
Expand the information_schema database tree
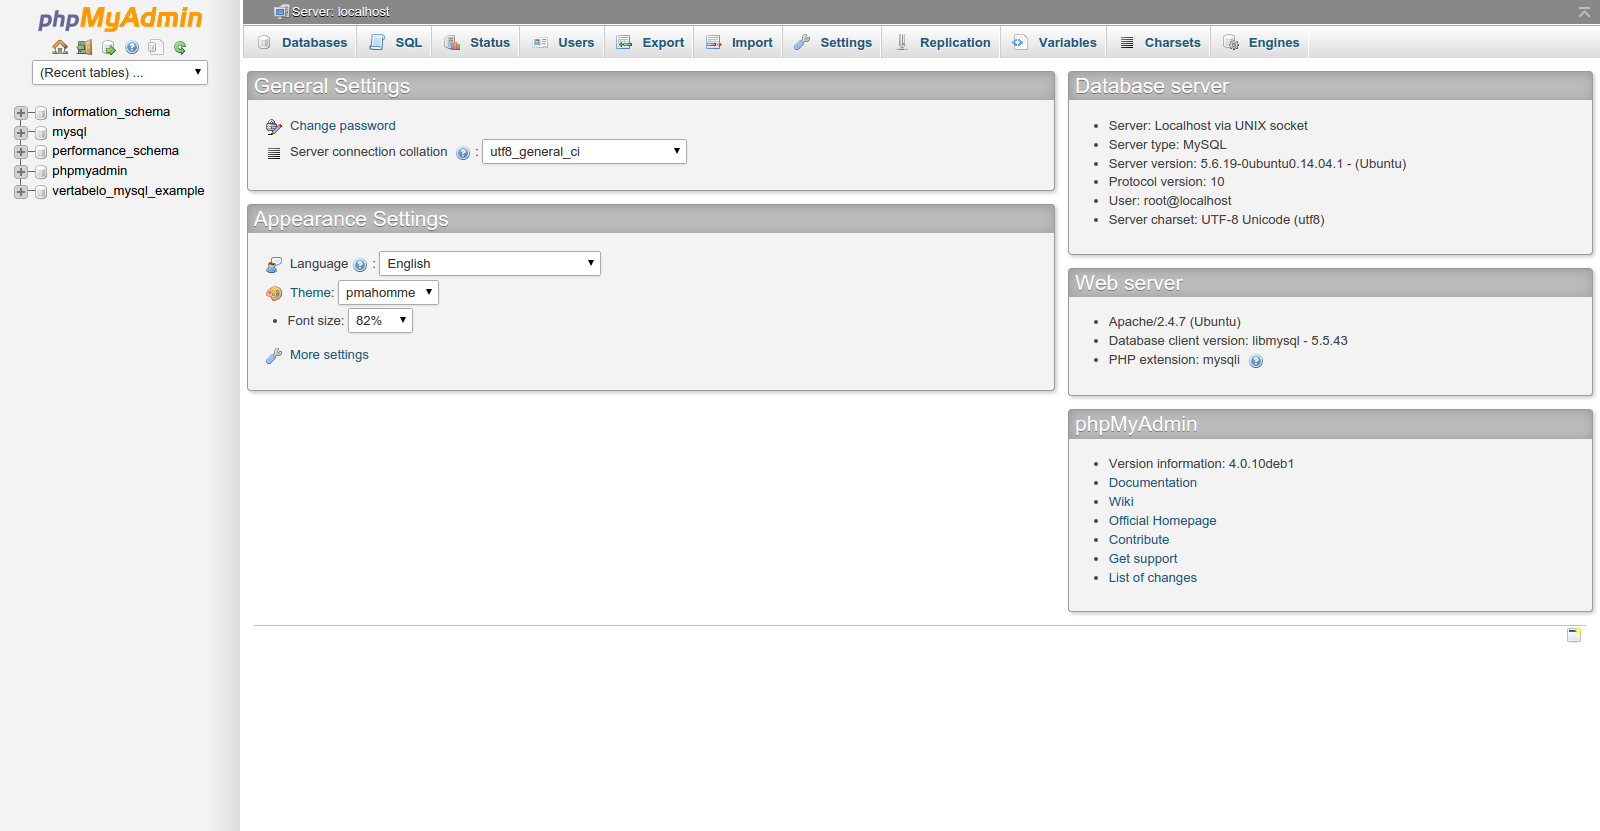21,113
